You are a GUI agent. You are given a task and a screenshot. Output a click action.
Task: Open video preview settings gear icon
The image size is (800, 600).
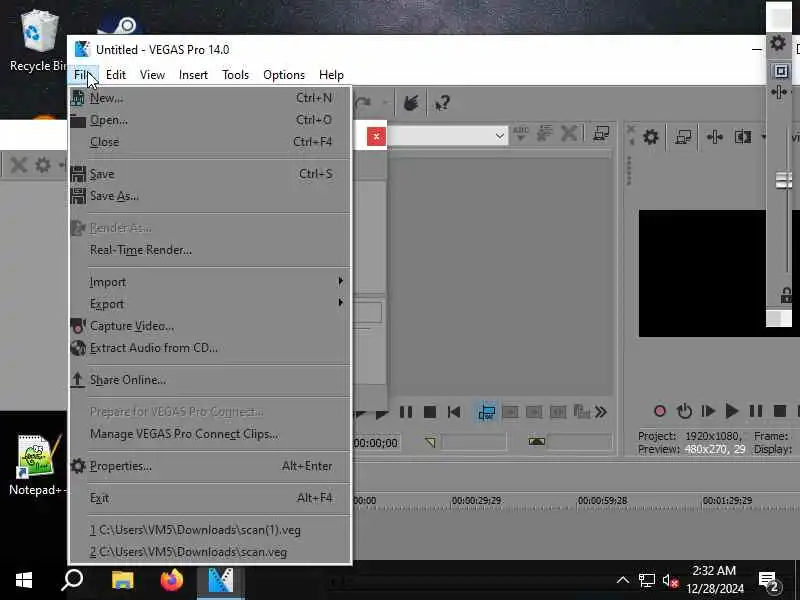pos(651,137)
